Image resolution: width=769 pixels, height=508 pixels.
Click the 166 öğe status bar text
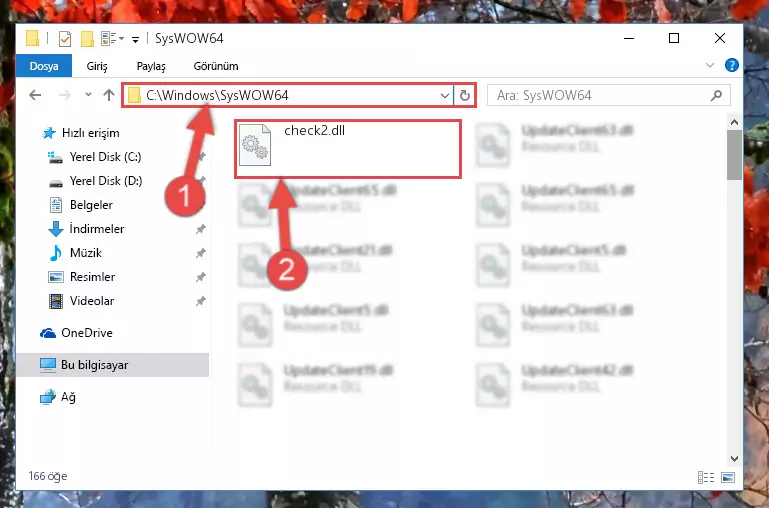coord(48,476)
